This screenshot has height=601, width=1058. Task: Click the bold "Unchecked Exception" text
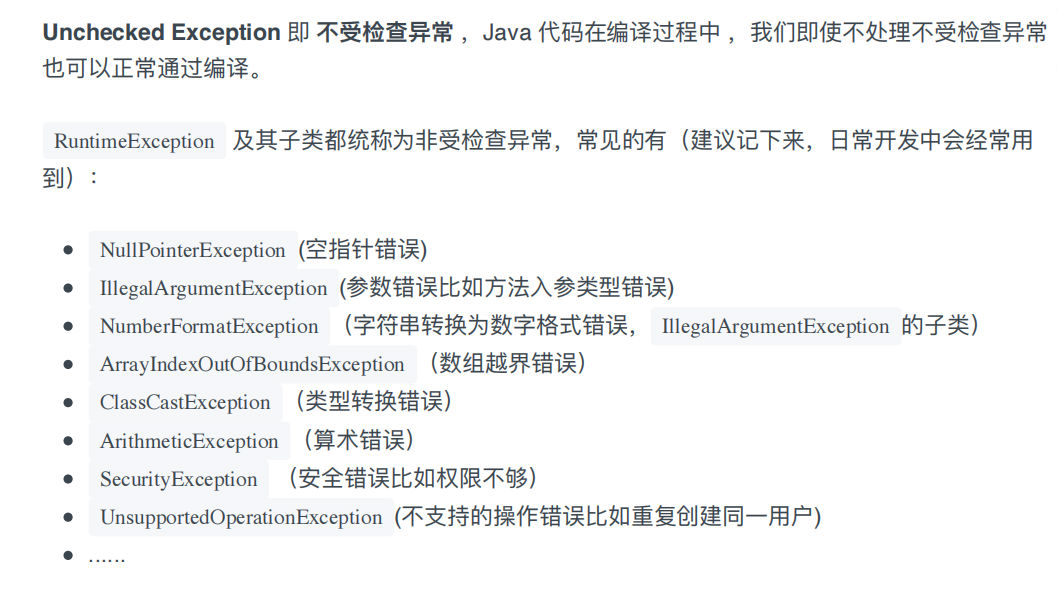tap(161, 32)
